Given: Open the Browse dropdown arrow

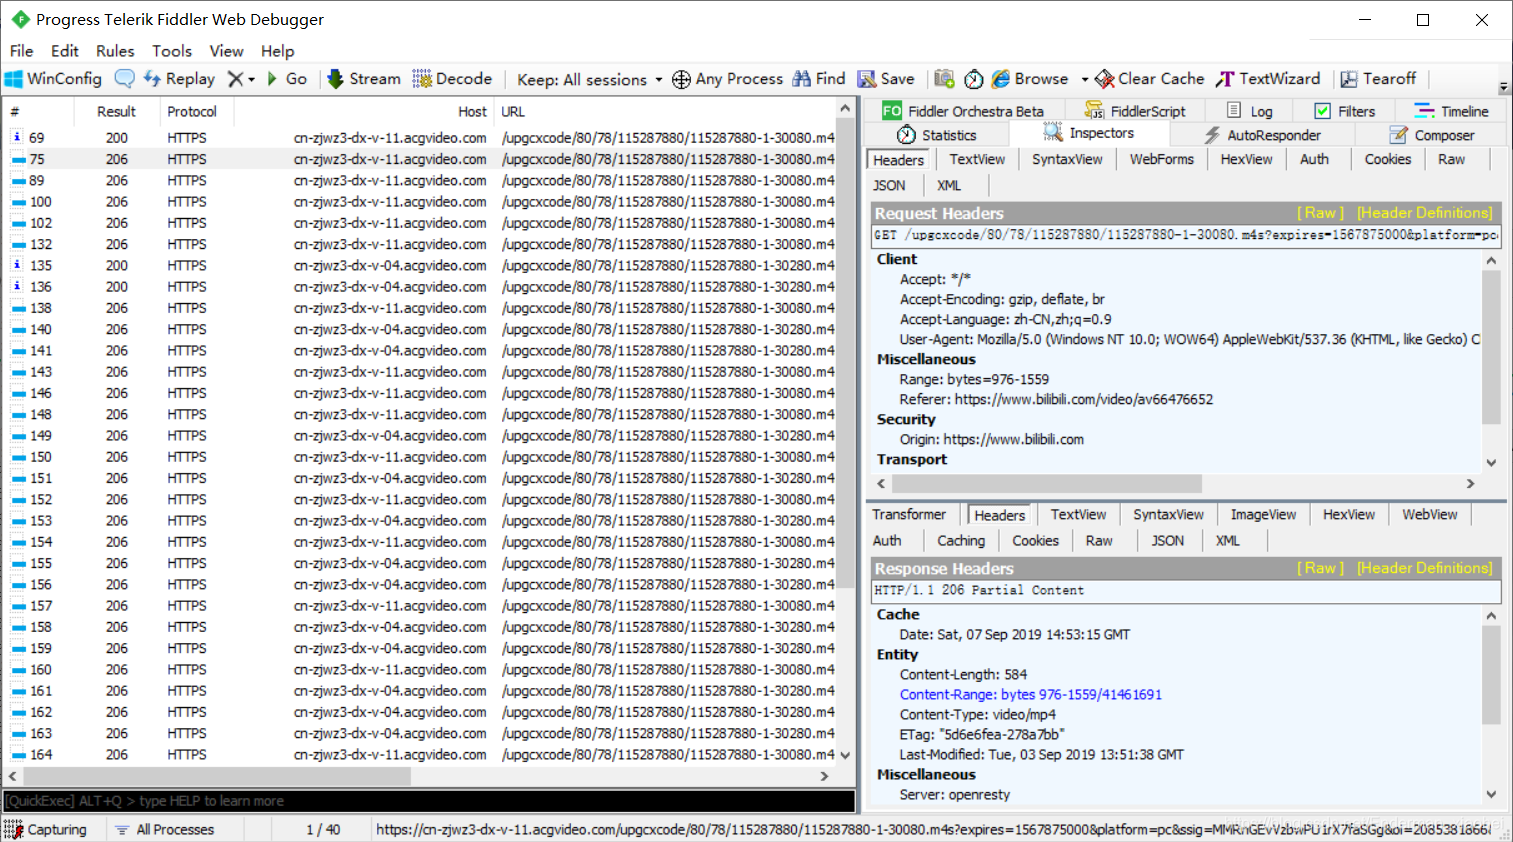Looking at the screenshot, I should click(x=1084, y=80).
